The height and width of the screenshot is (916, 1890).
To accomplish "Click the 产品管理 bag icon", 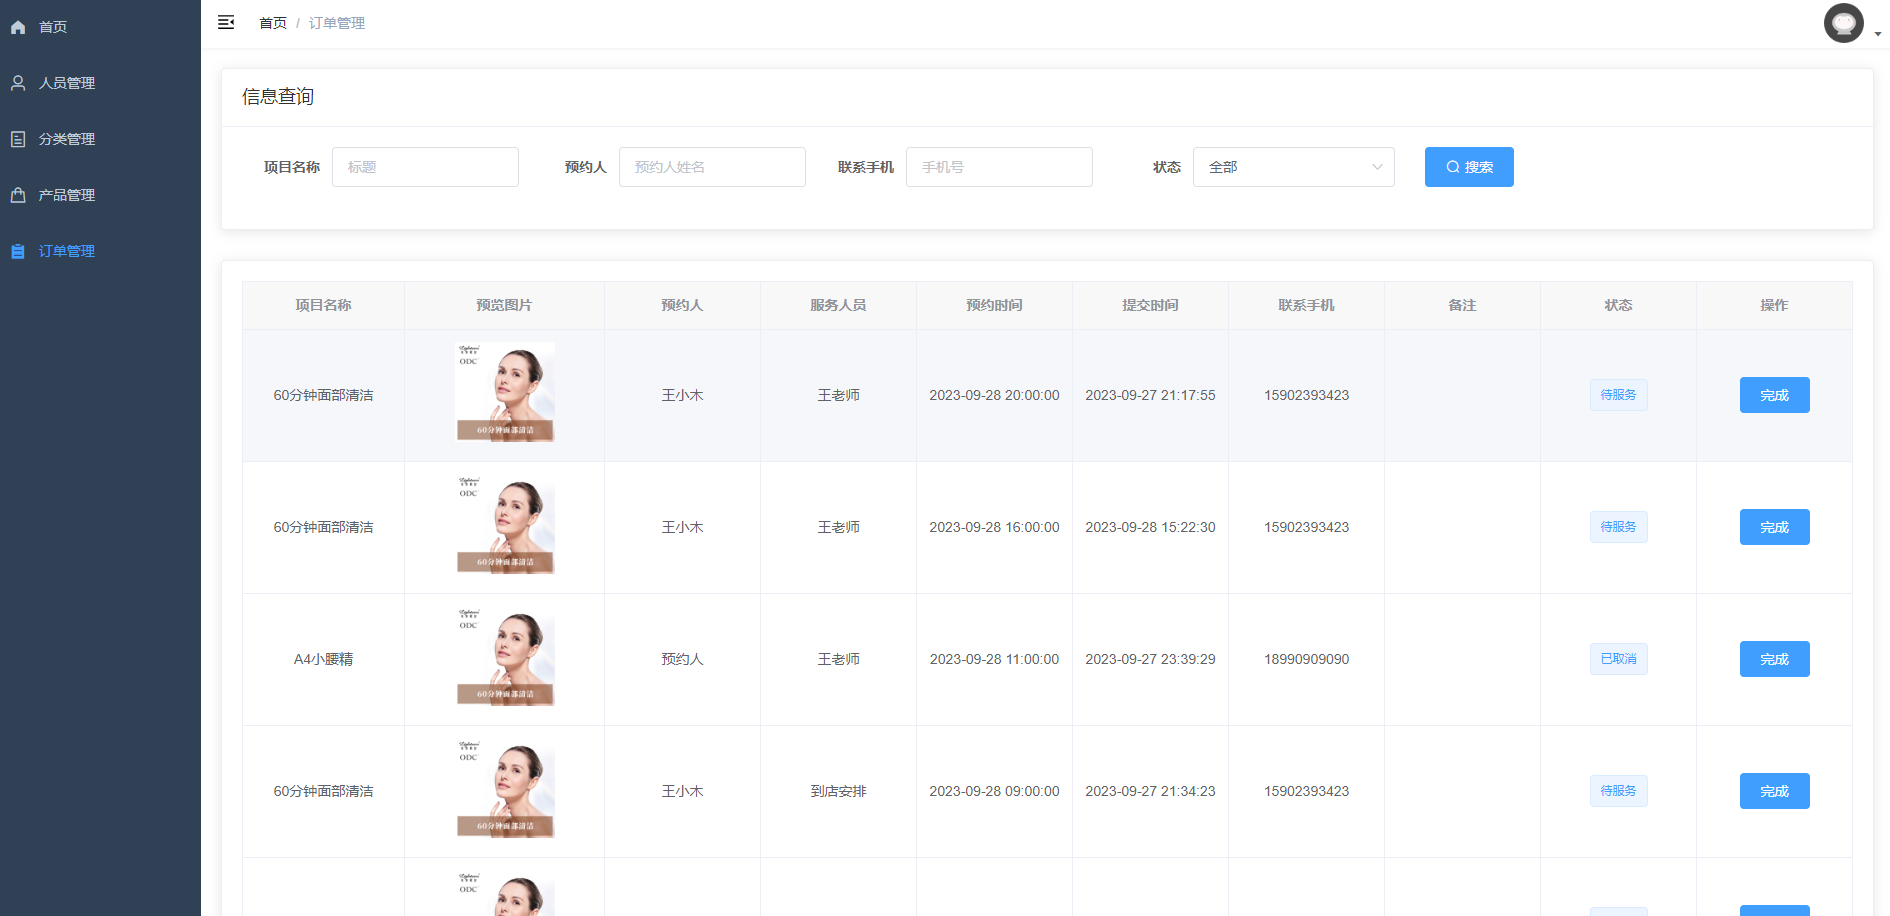I will point(18,195).
